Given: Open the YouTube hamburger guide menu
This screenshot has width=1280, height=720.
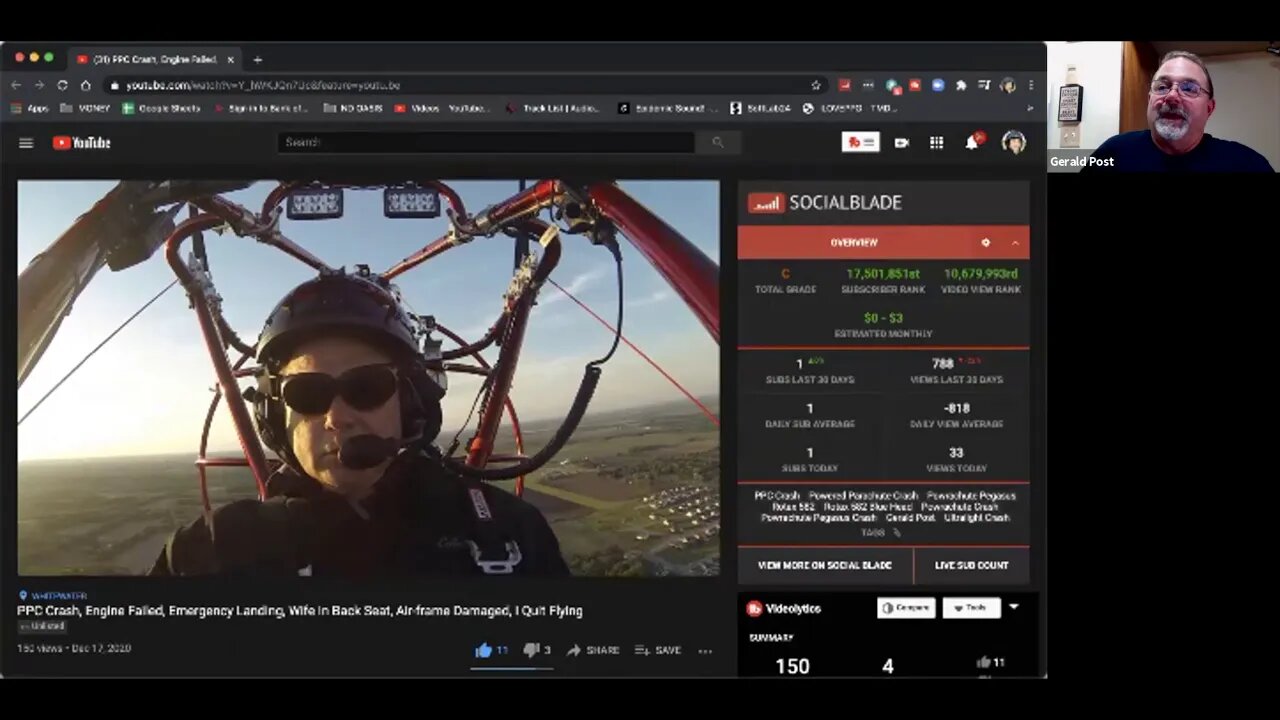Looking at the screenshot, I should [26, 143].
